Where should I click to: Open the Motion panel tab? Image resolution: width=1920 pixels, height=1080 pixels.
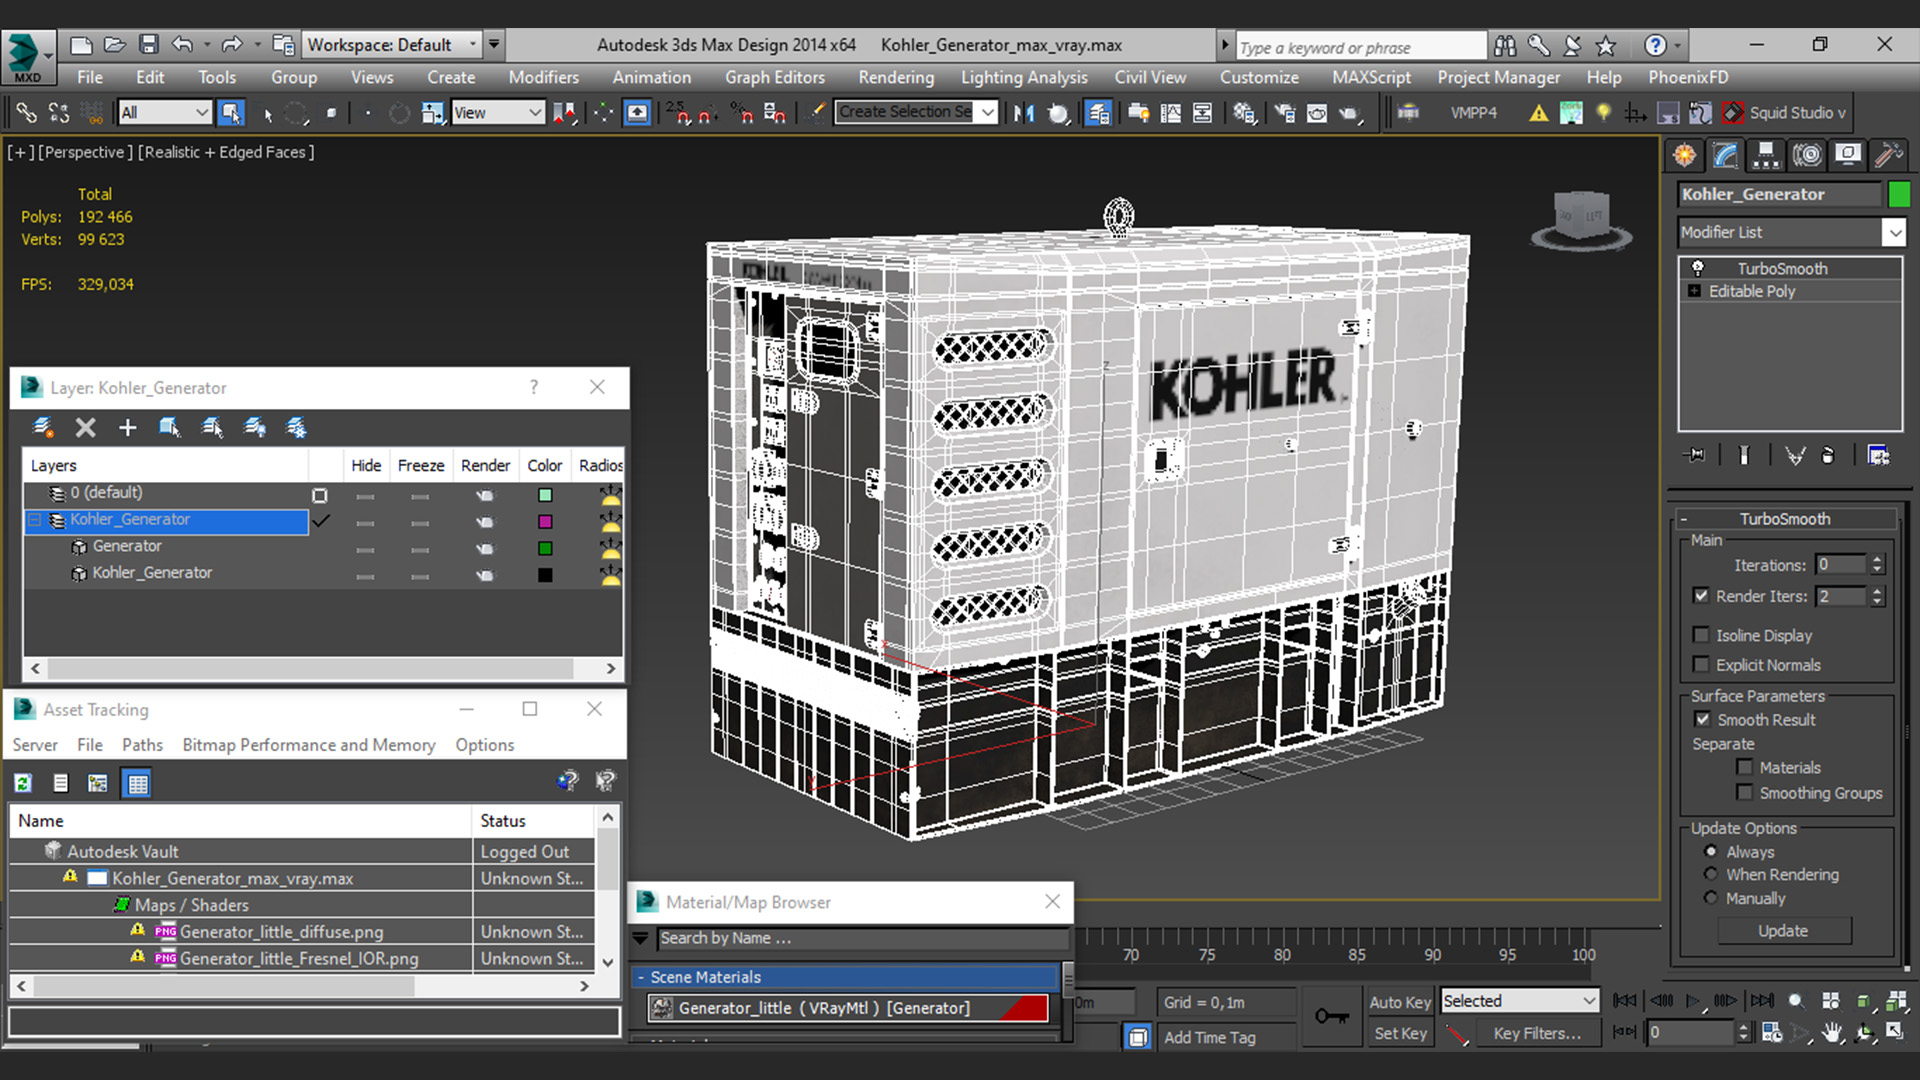point(1807,155)
